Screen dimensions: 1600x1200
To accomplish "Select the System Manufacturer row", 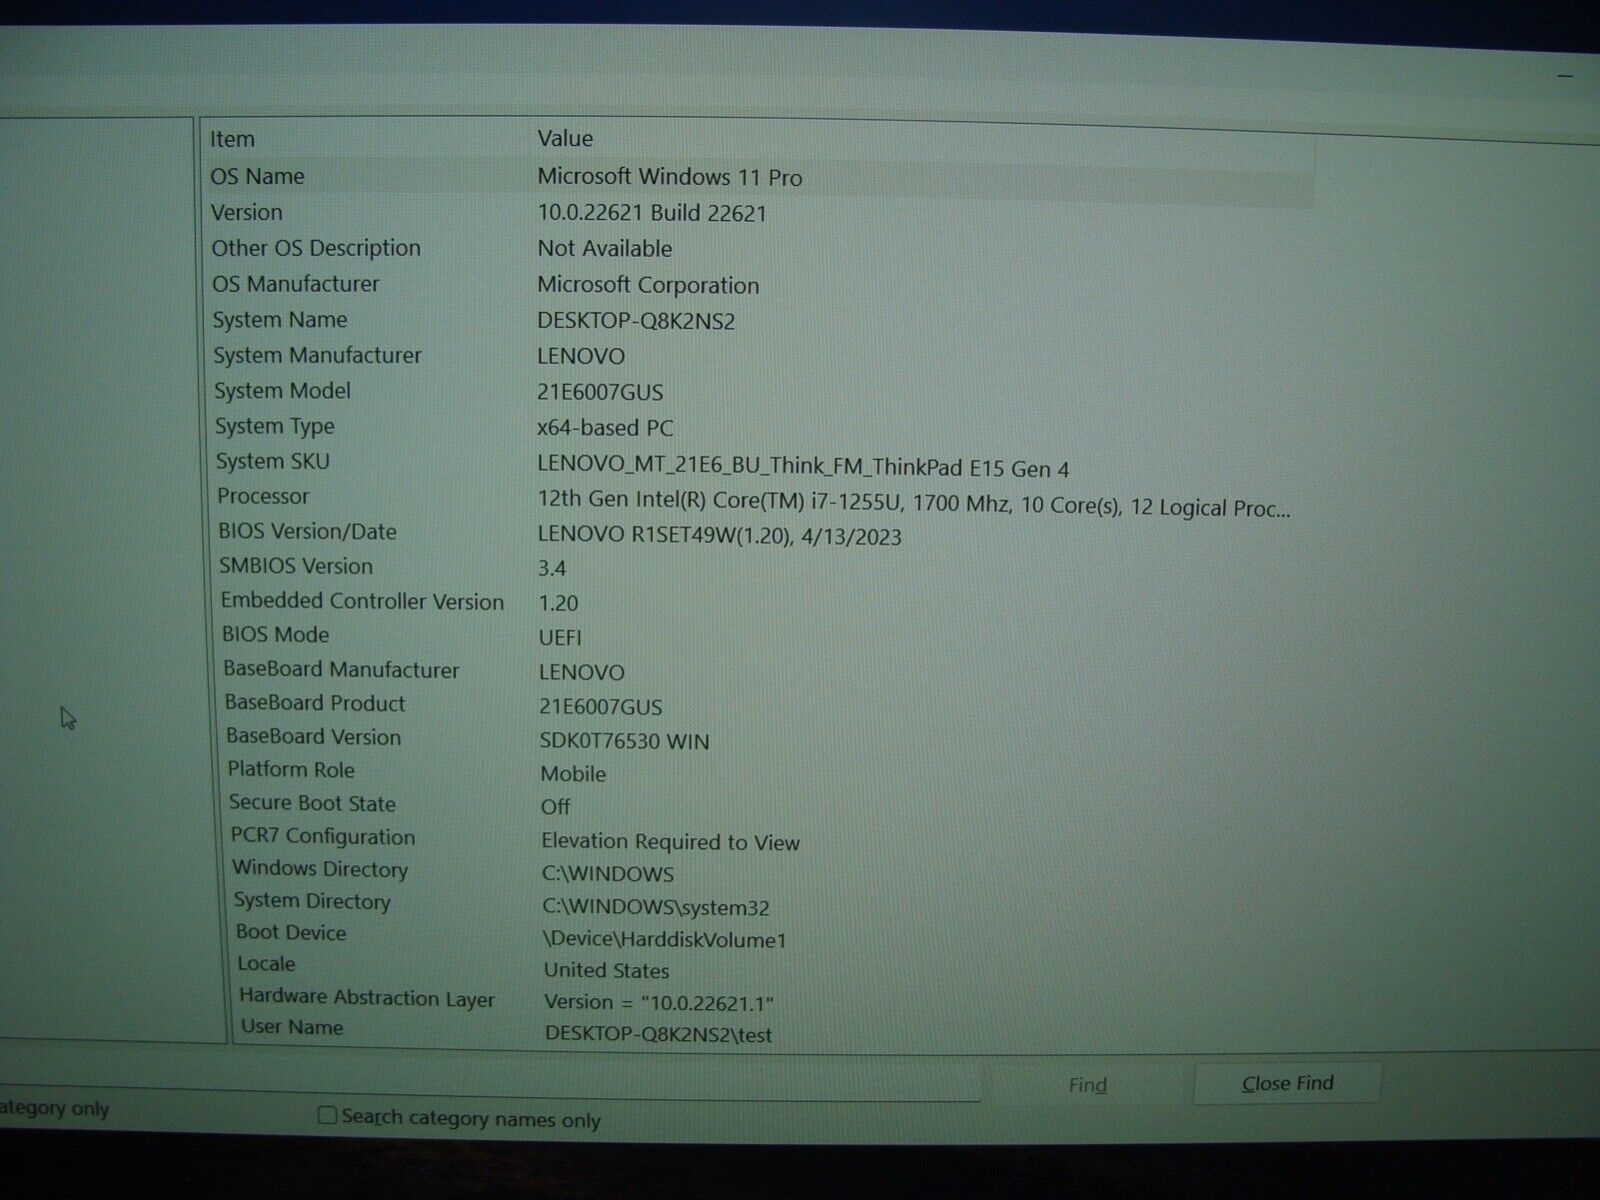I will 760,356.
